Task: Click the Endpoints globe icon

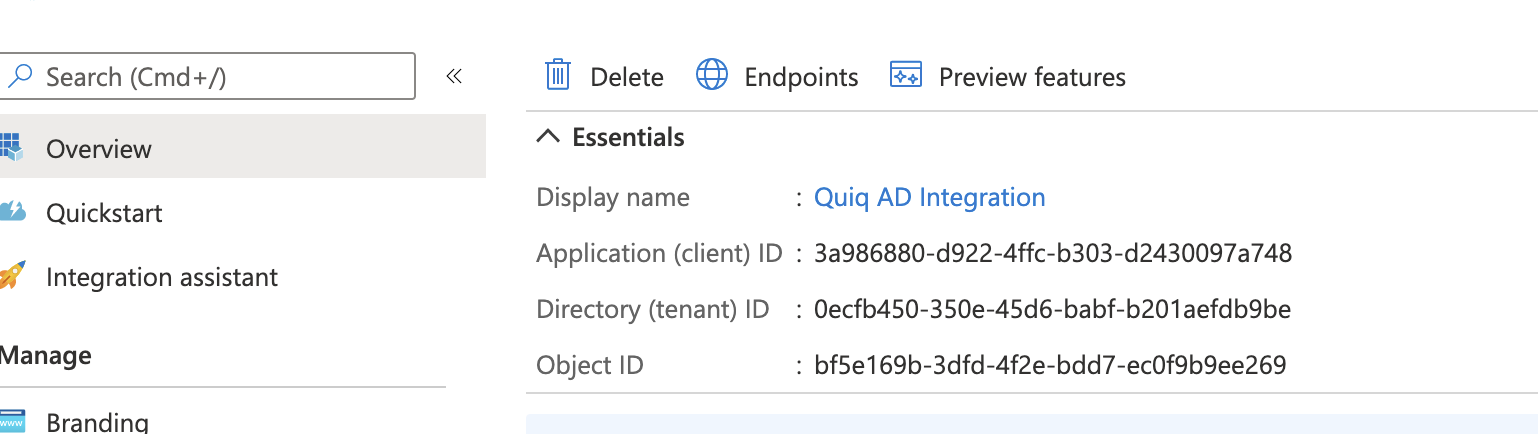Action: pos(711,75)
